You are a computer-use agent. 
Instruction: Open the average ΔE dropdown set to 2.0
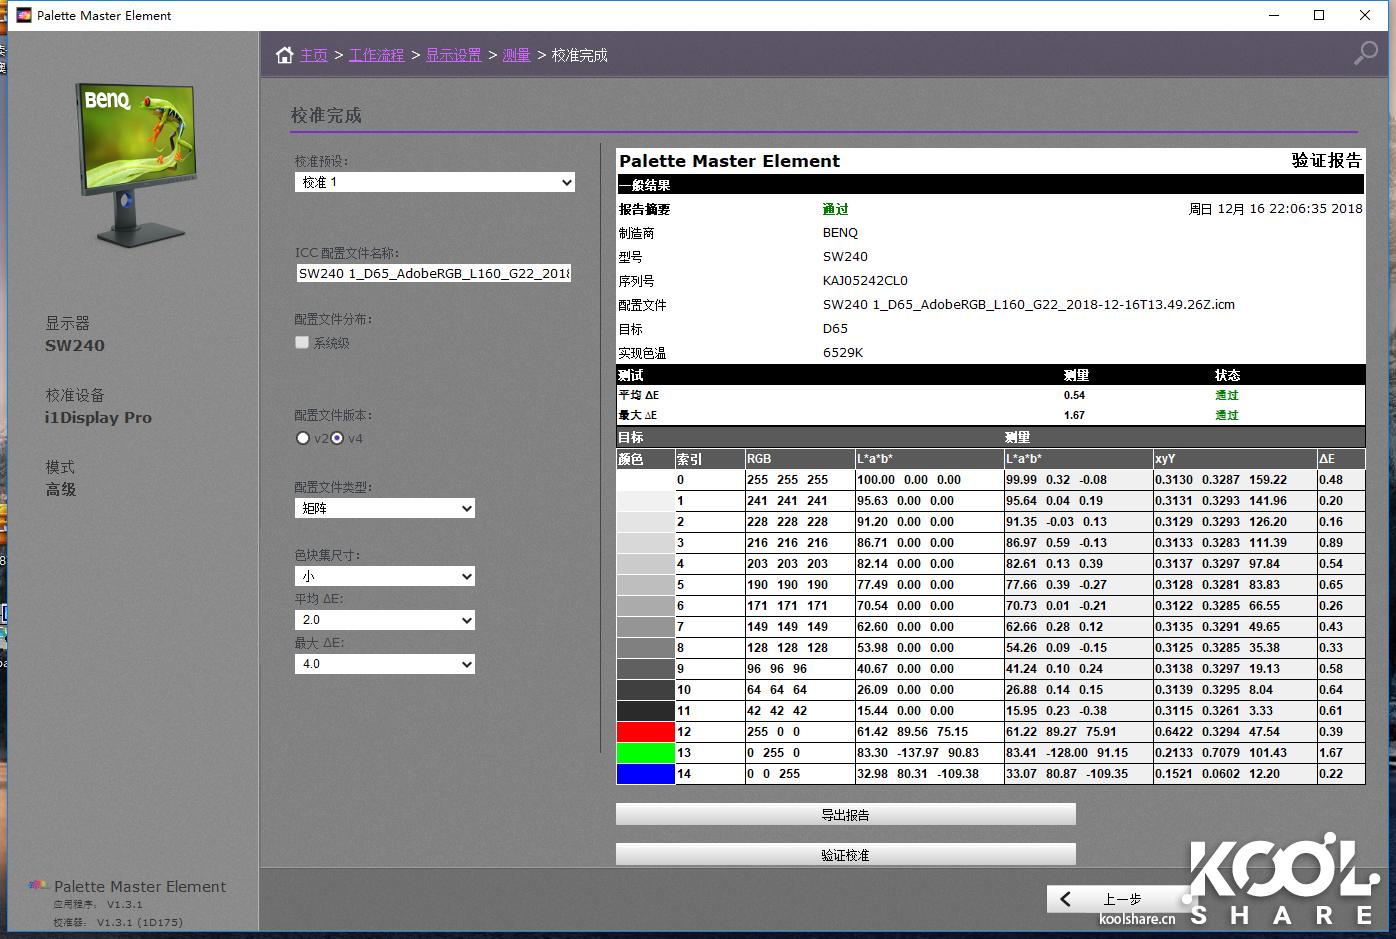click(x=384, y=620)
